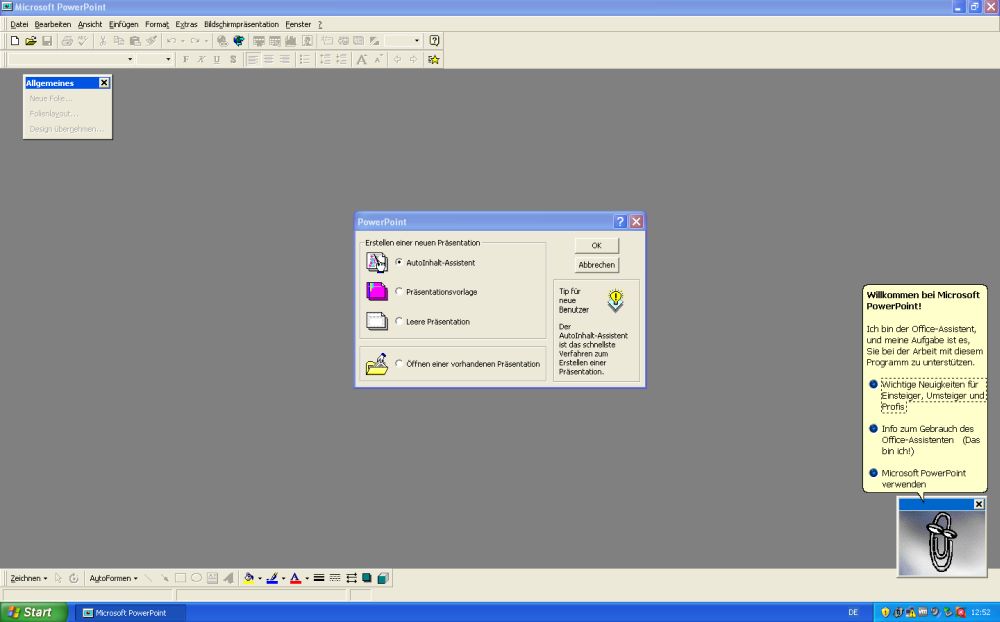Open the Extras menu
The image size is (1000, 622).
click(x=186, y=24)
